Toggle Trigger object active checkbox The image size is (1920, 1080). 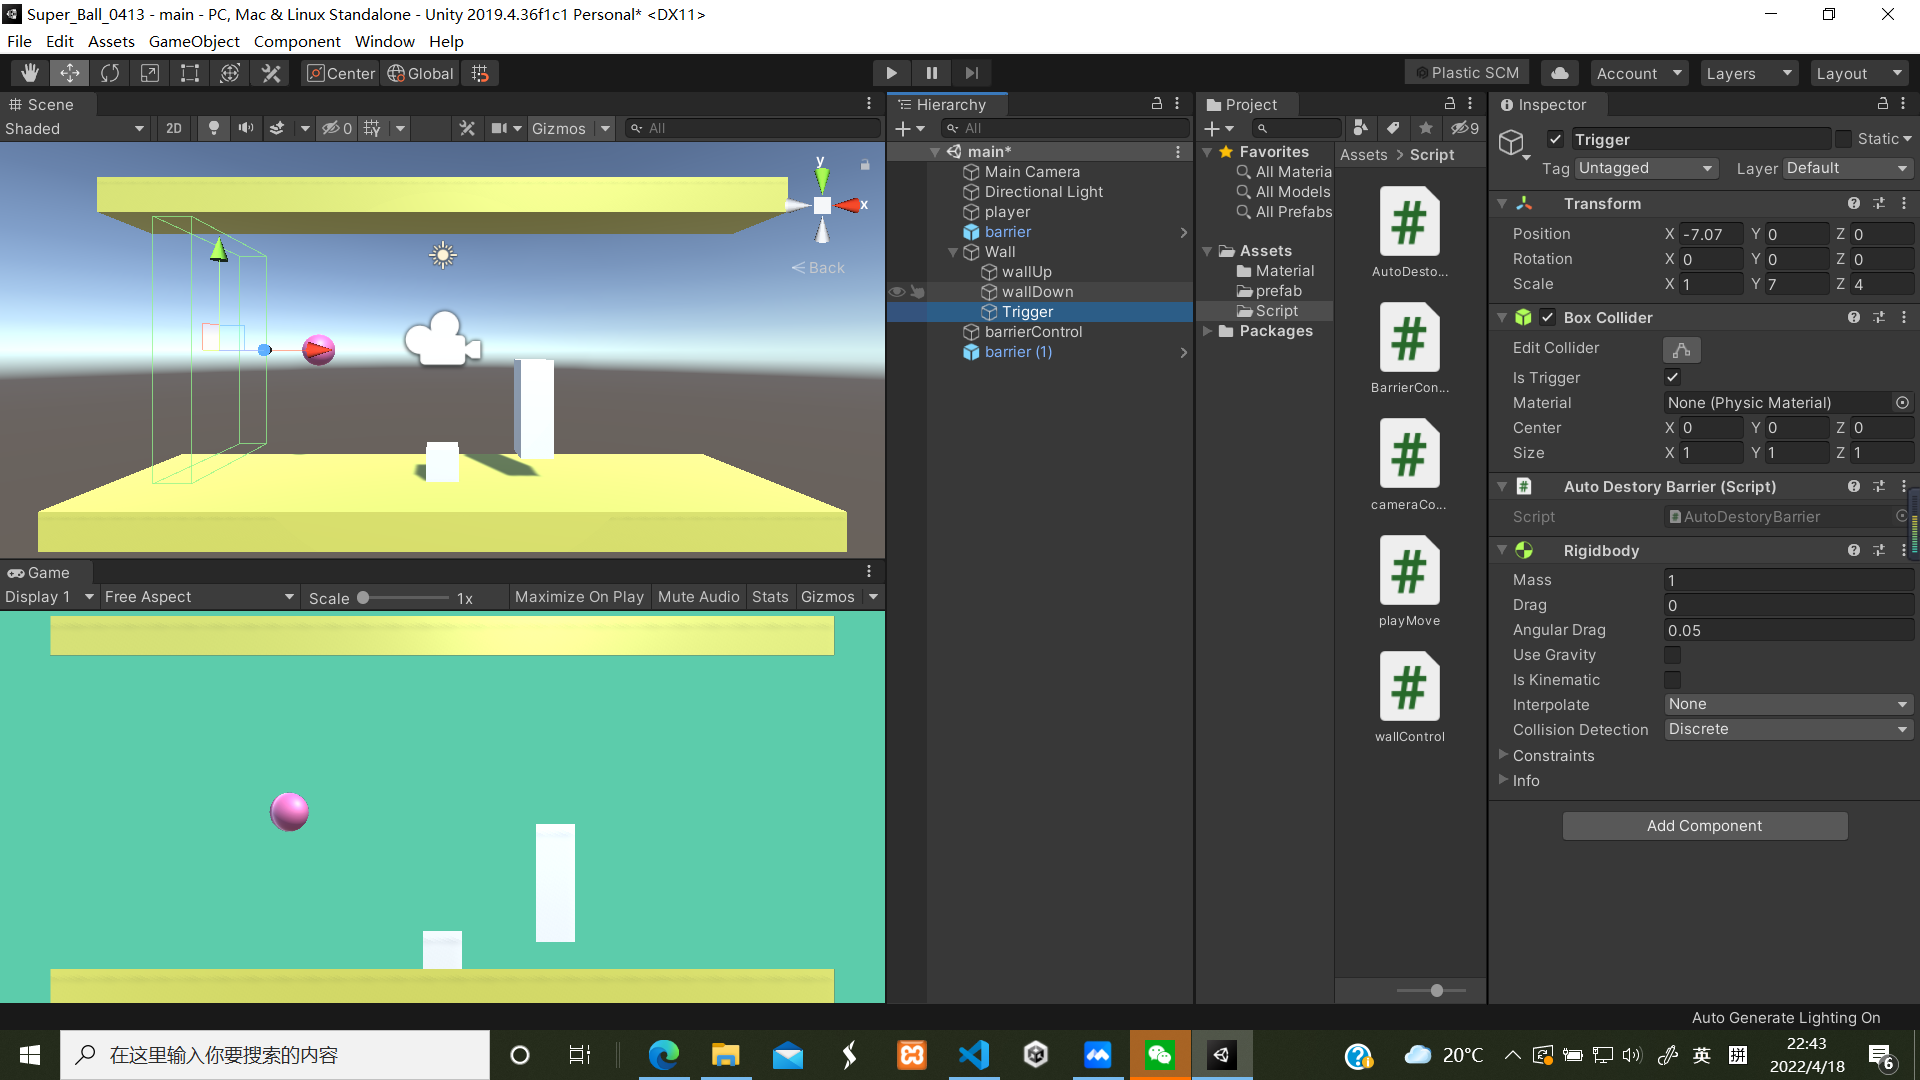pyautogui.click(x=1555, y=139)
